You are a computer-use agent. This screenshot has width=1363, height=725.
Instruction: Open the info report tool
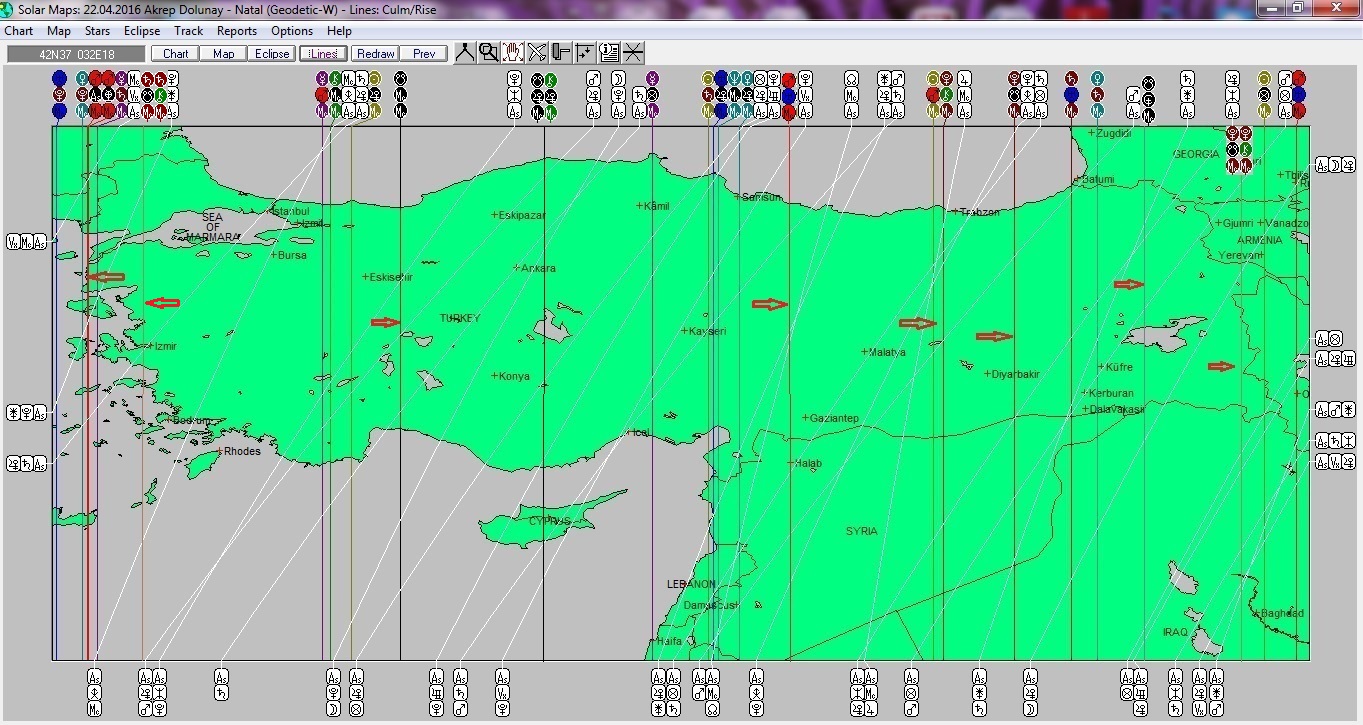pyautogui.click(x=610, y=52)
